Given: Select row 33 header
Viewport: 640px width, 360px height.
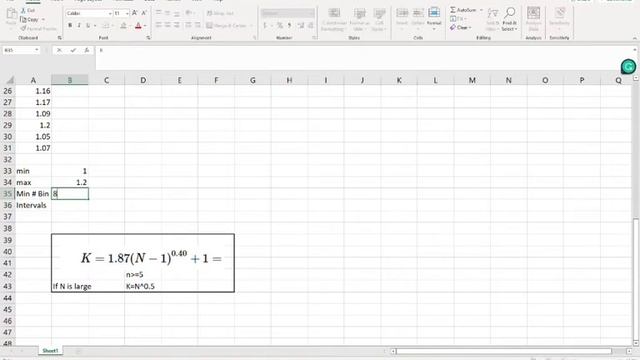Looking at the screenshot, I should [x=8, y=171].
